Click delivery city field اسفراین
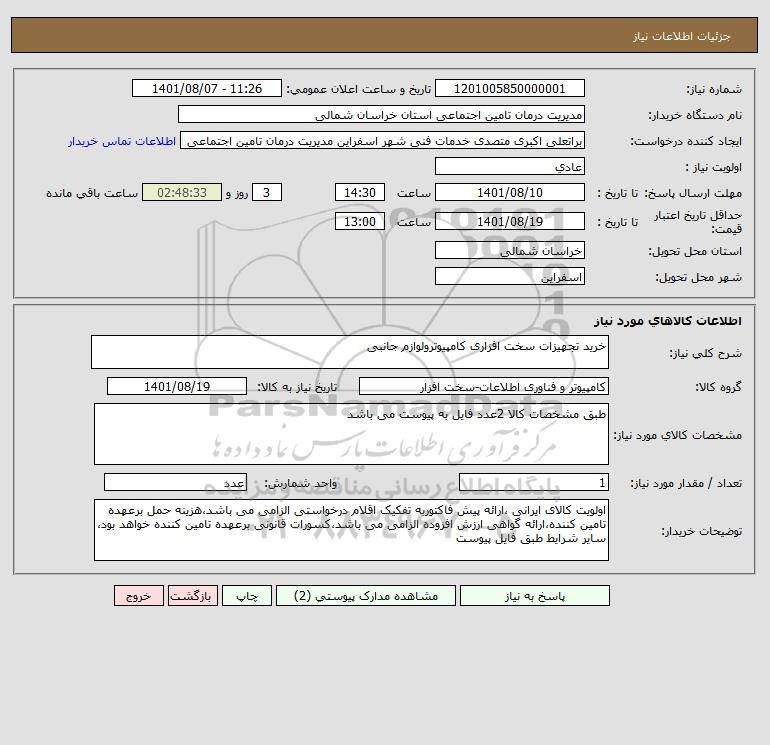Screen dimensions: 770x745 510,276
